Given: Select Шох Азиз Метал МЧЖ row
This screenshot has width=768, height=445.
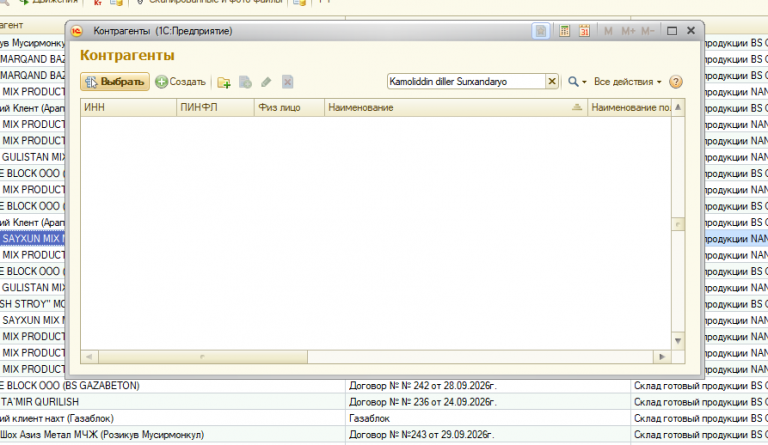Looking at the screenshot, I should pos(172,435).
